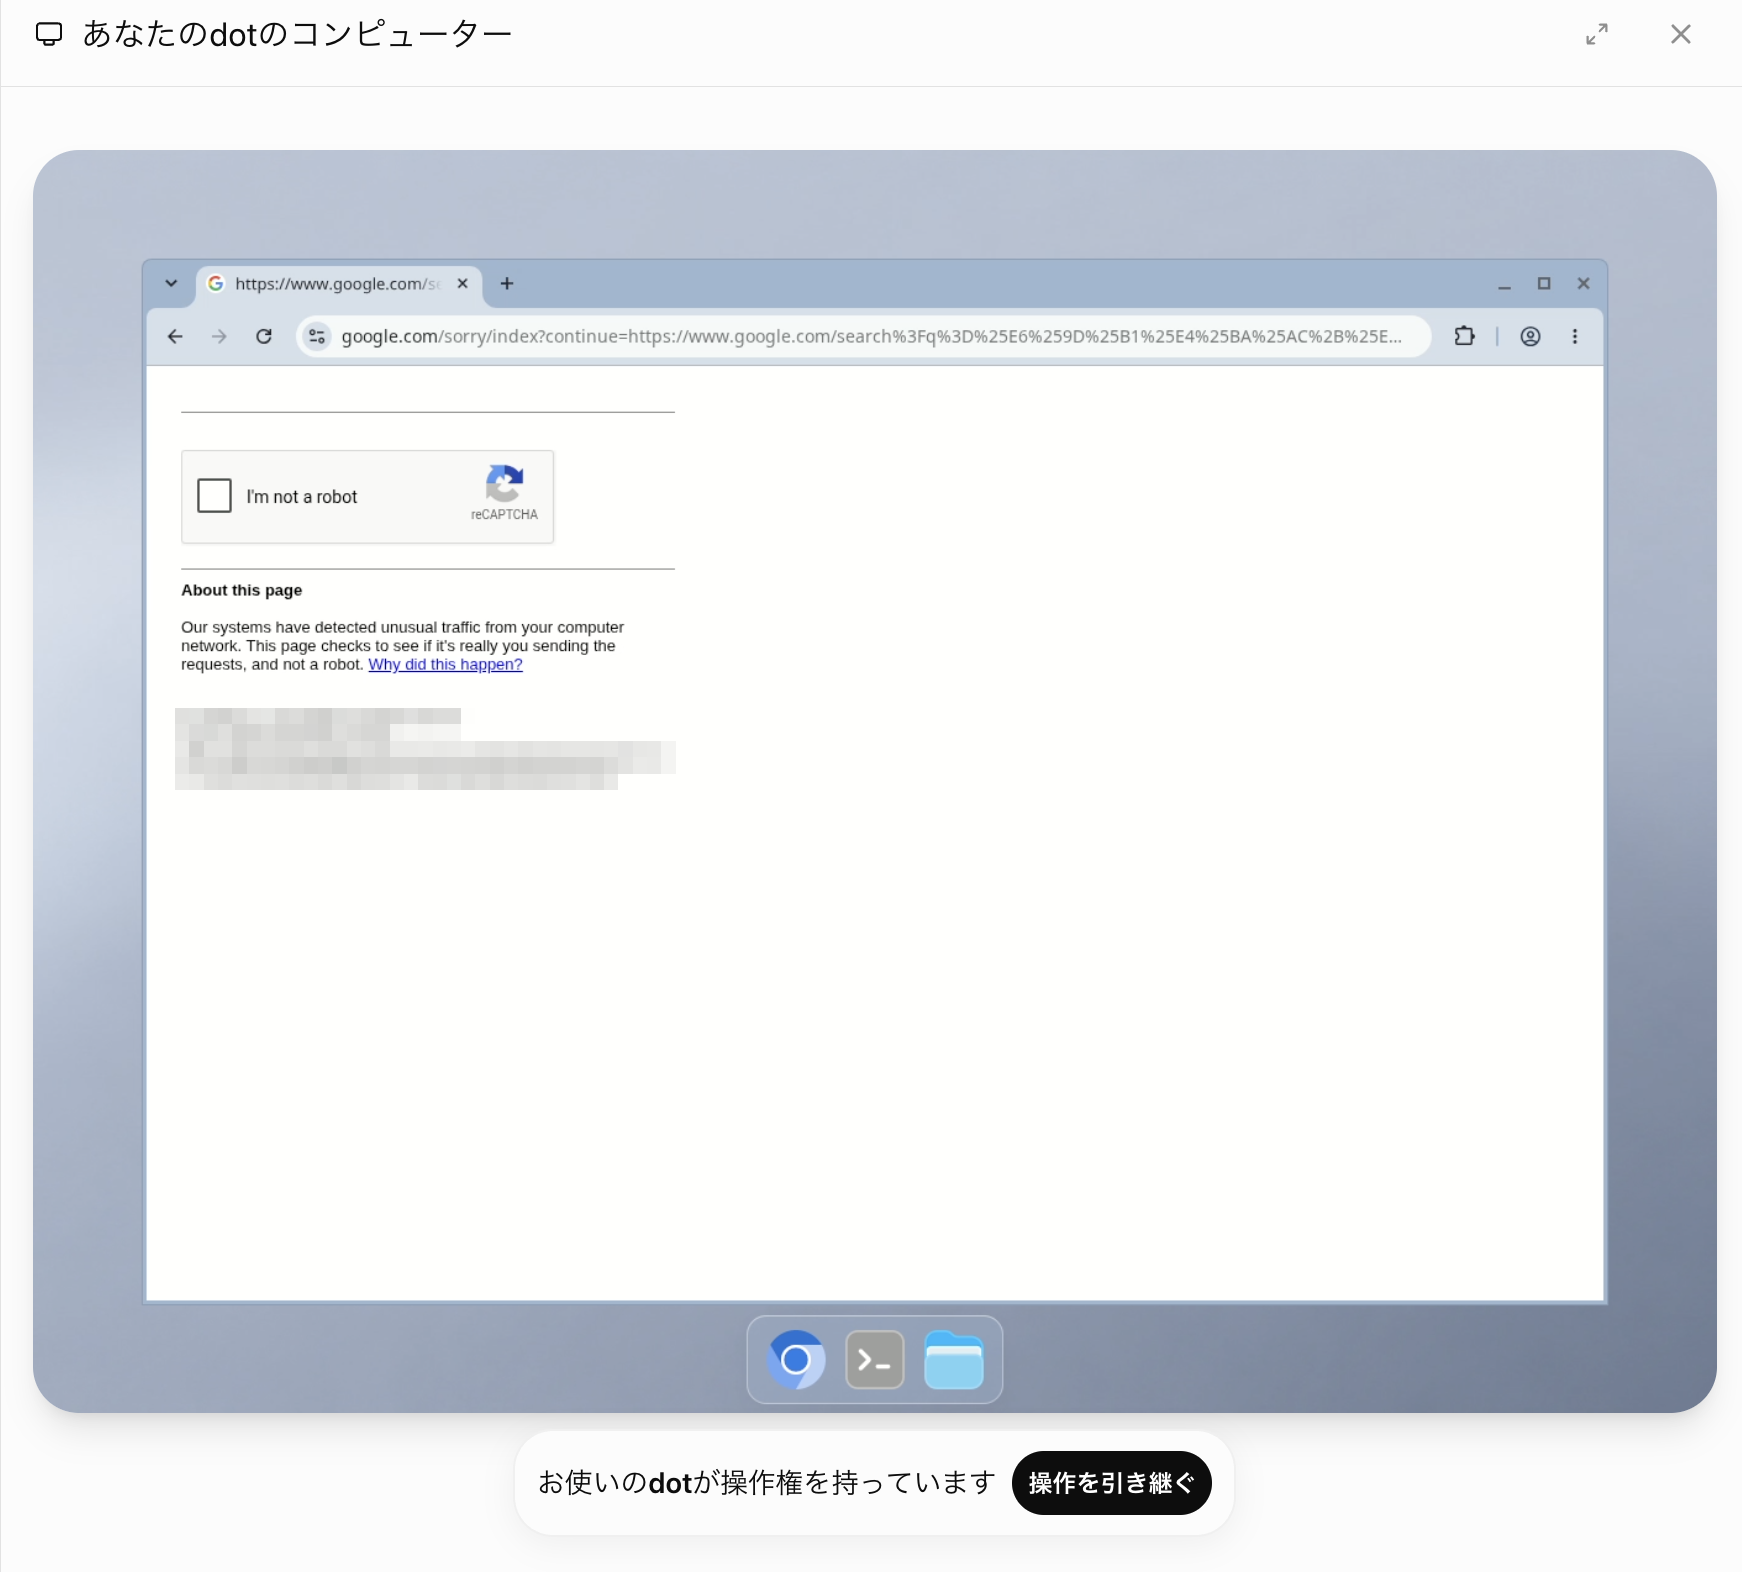Click the forward navigation arrow
The image size is (1742, 1572).
(219, 337)
